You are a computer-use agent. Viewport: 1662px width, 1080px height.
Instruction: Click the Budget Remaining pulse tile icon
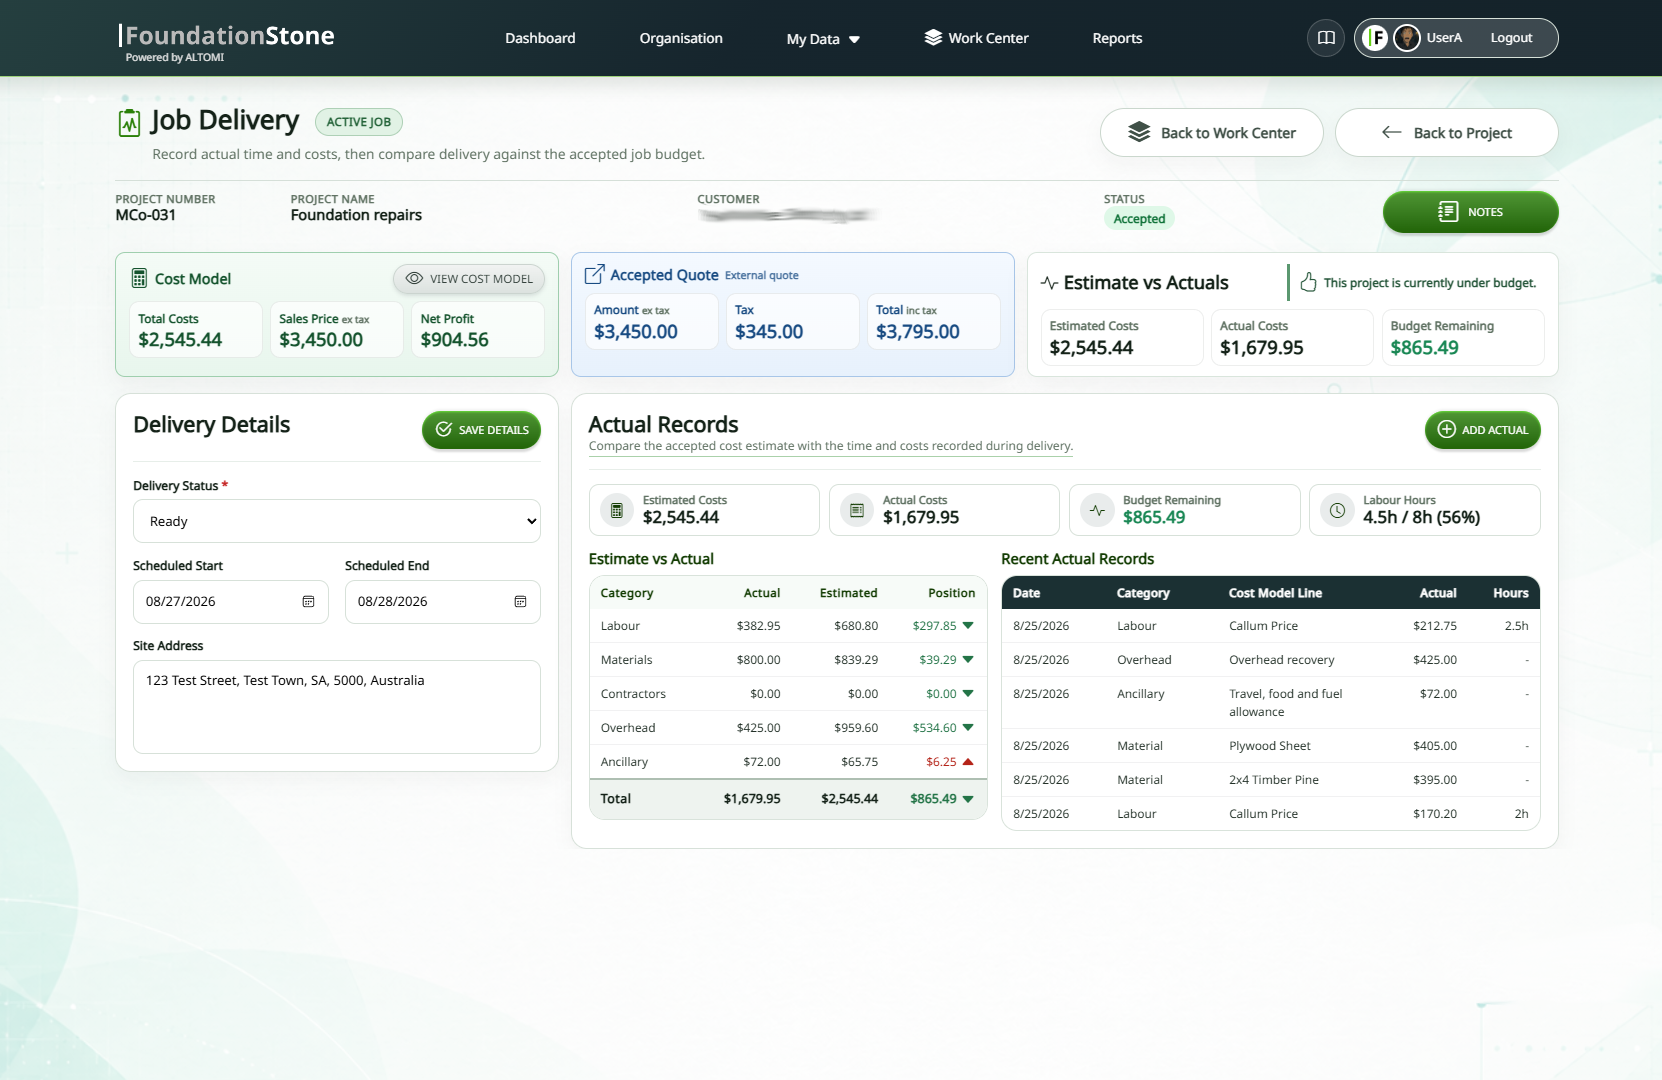click(1097, 510)
